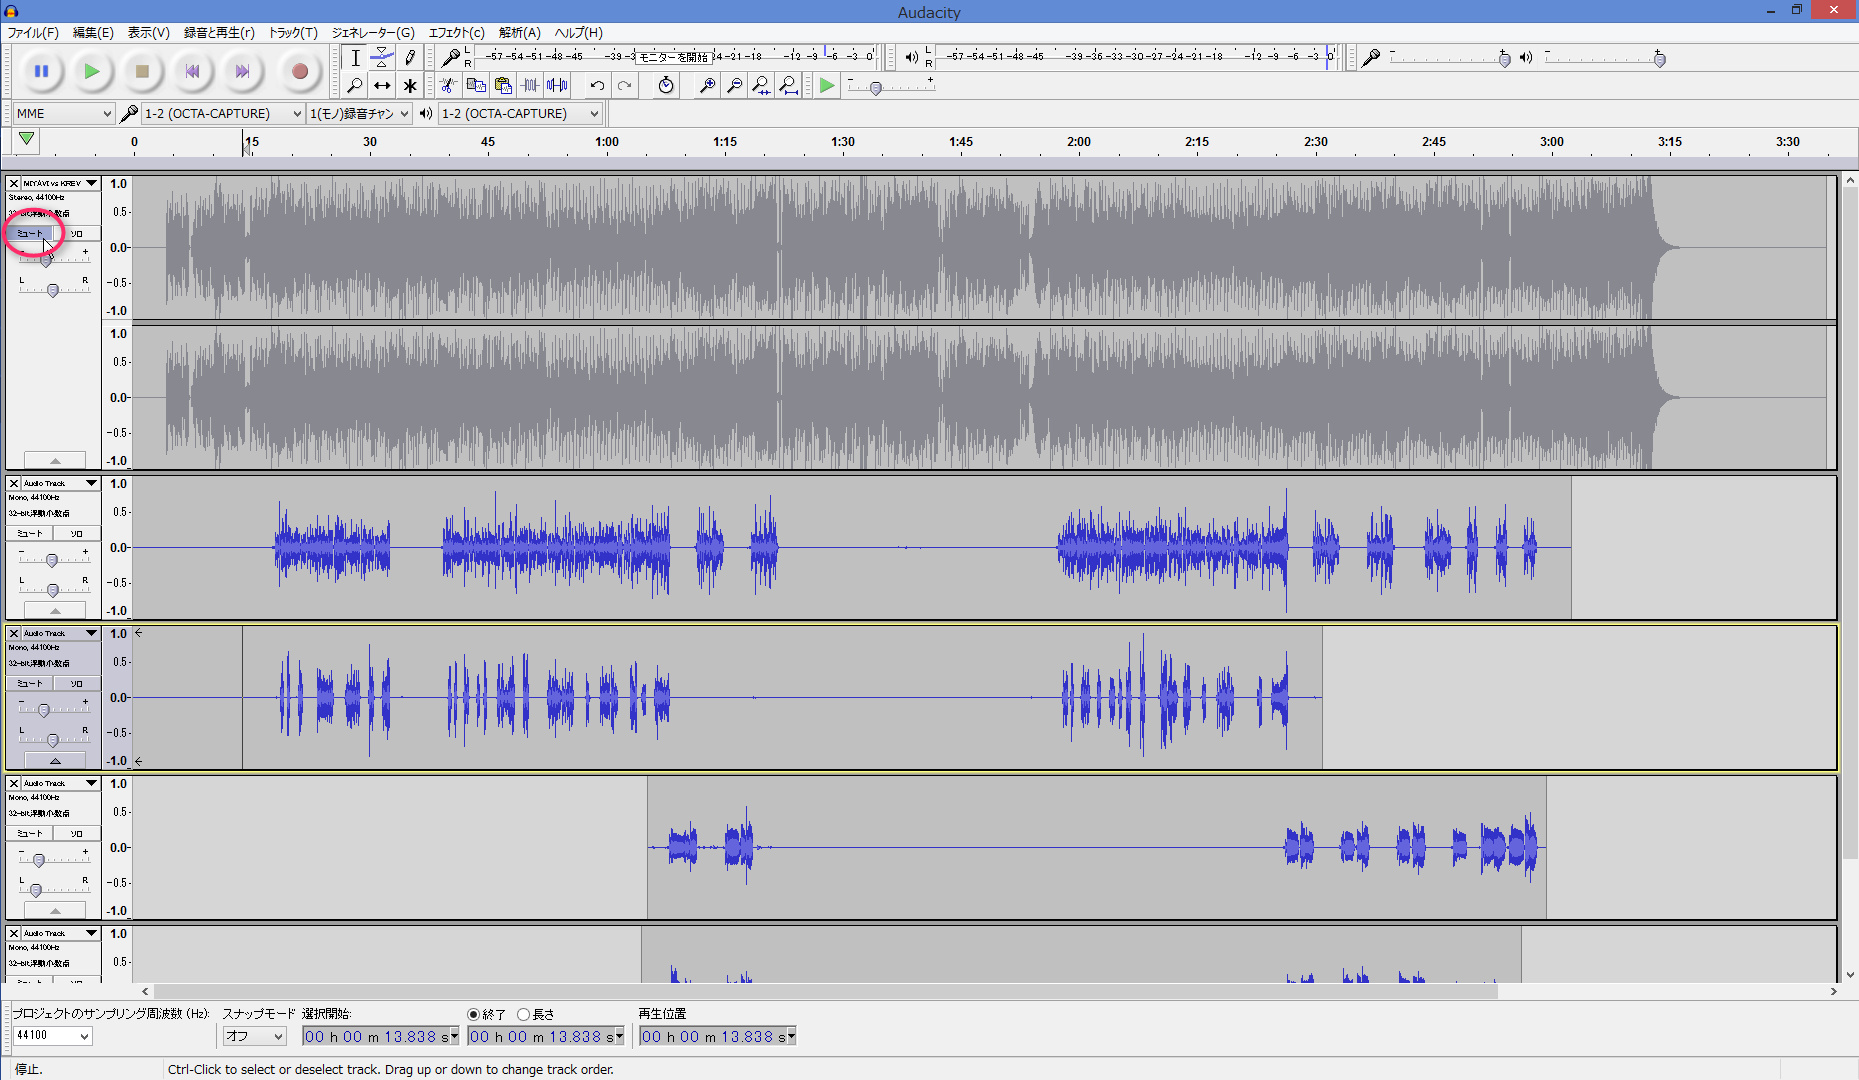Skip to the start of the project

(192, 71)
